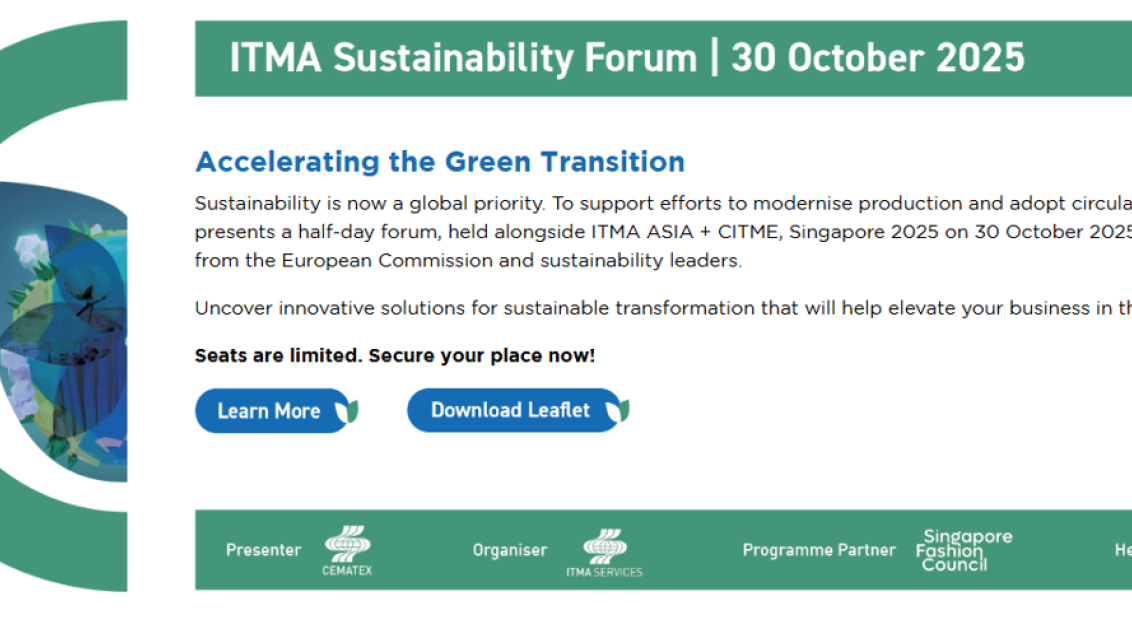The height and width of the screenshot is (624, 1132).
Task: Open the ITMA Services organiser logo
Action: [x=604, y=552]
